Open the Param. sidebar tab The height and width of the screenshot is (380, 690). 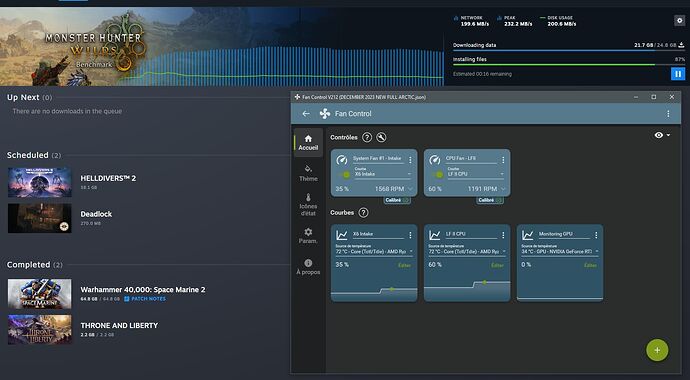click(308, 236)
